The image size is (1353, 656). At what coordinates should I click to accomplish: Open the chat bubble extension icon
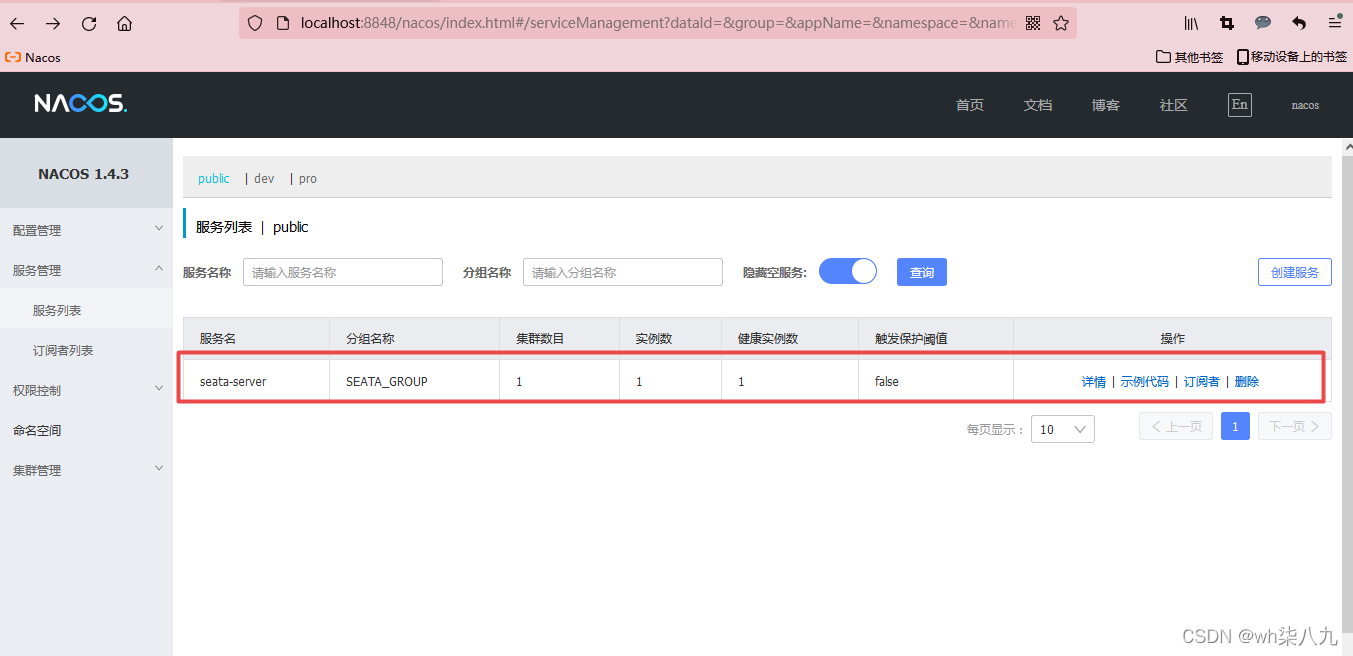click(1263, 23)
